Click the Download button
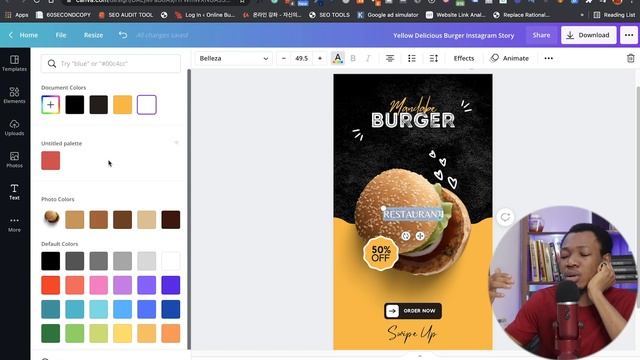The image size is (640, 360). tap(589, 35)
